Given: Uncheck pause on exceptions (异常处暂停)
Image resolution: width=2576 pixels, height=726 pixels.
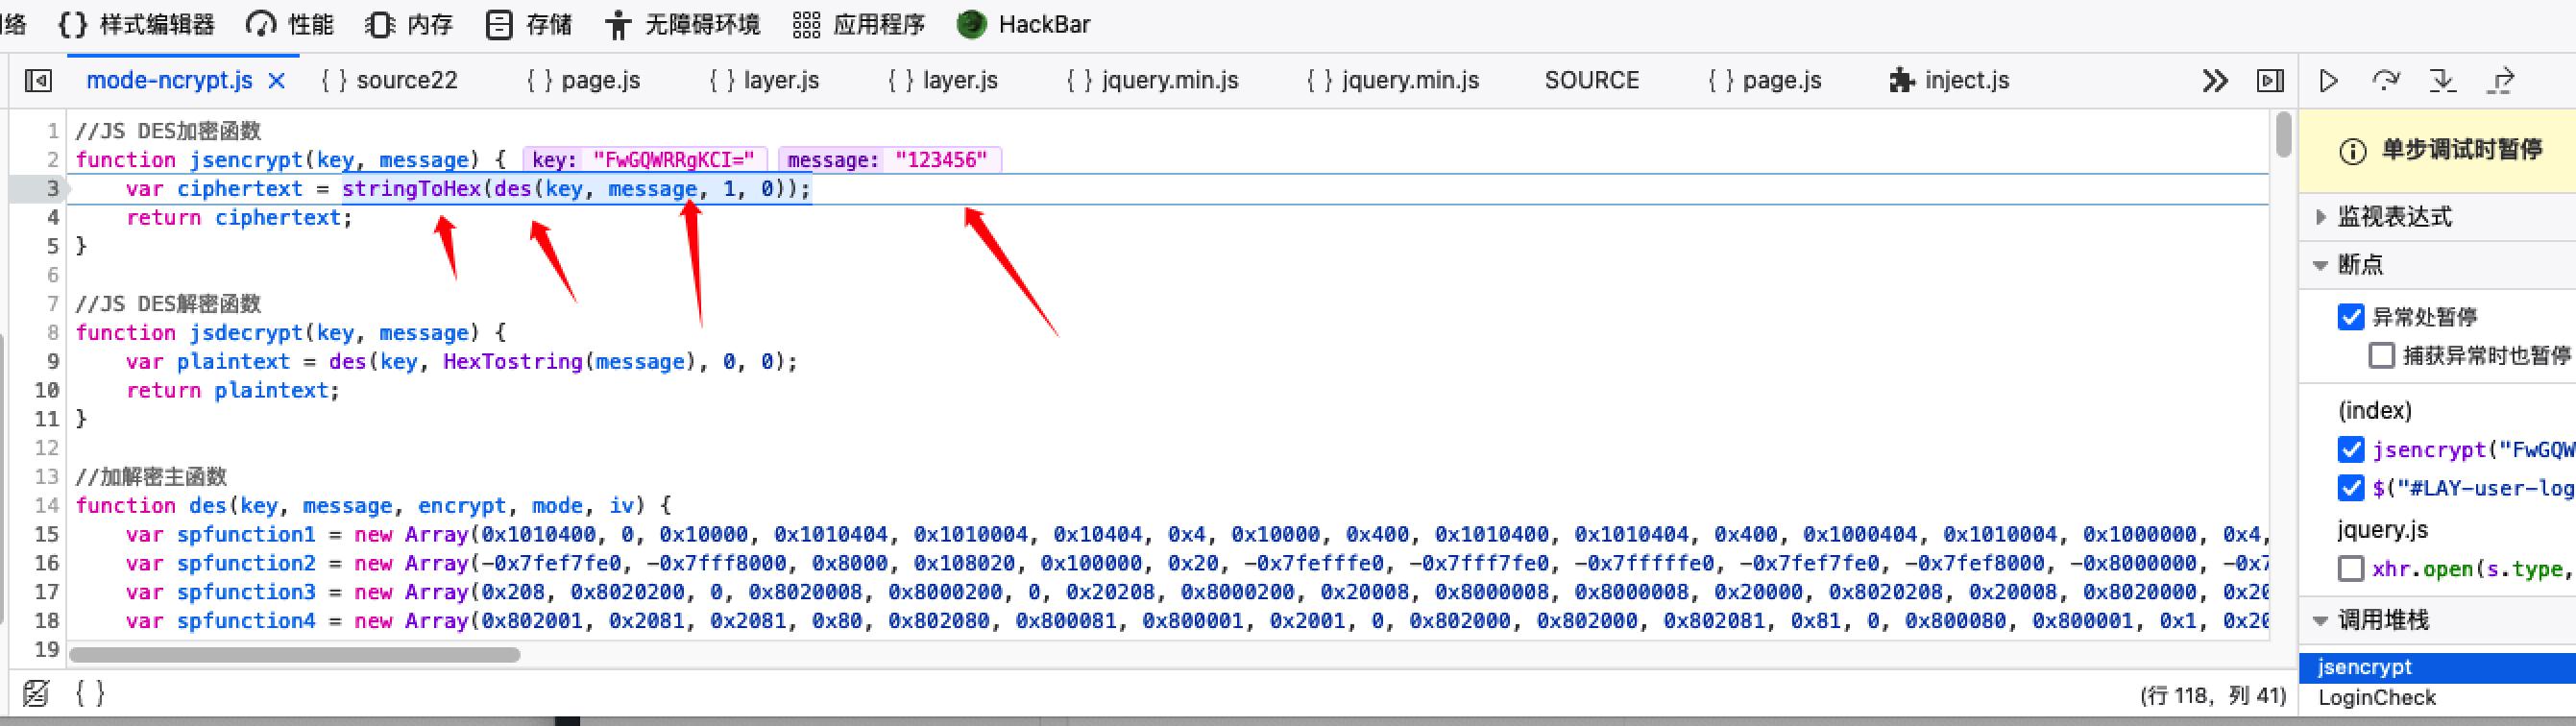Looking at the screenshot, I should coord(2351,317).
